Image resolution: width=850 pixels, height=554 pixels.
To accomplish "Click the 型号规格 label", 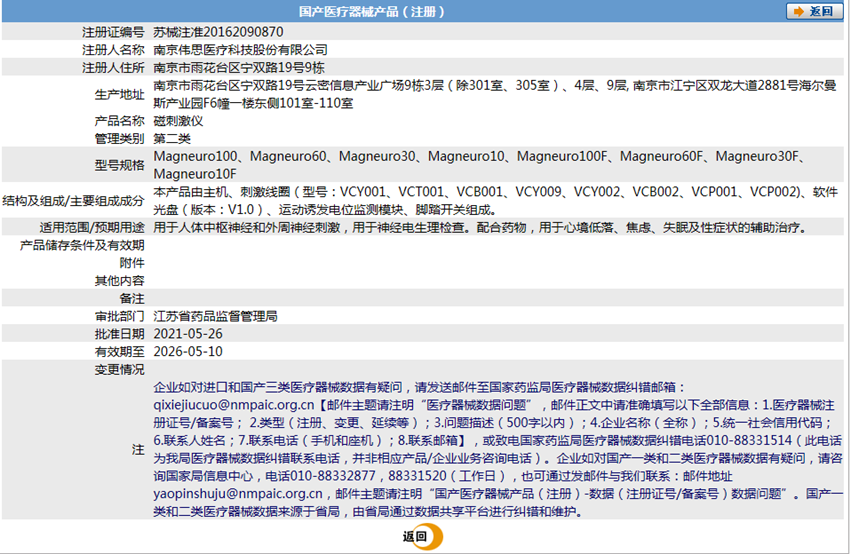I will click(119, 165).
